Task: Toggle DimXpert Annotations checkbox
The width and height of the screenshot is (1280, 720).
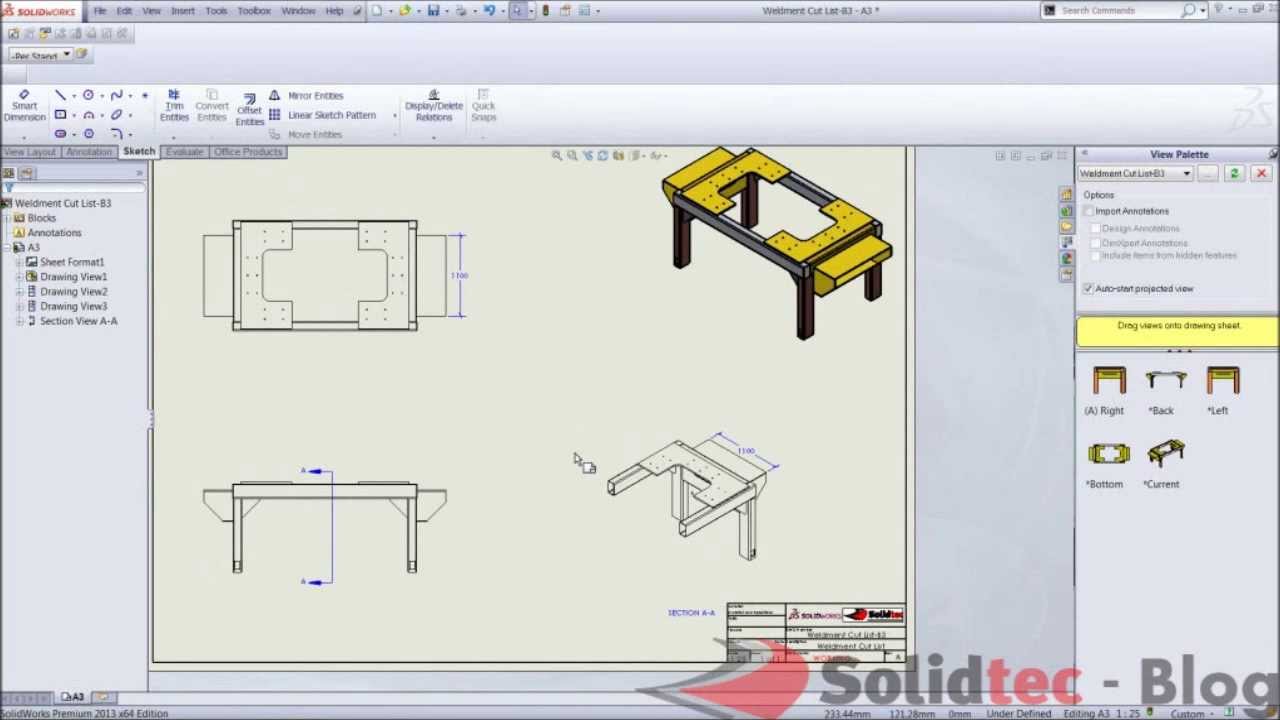Action: click(x=1095, y=243)
